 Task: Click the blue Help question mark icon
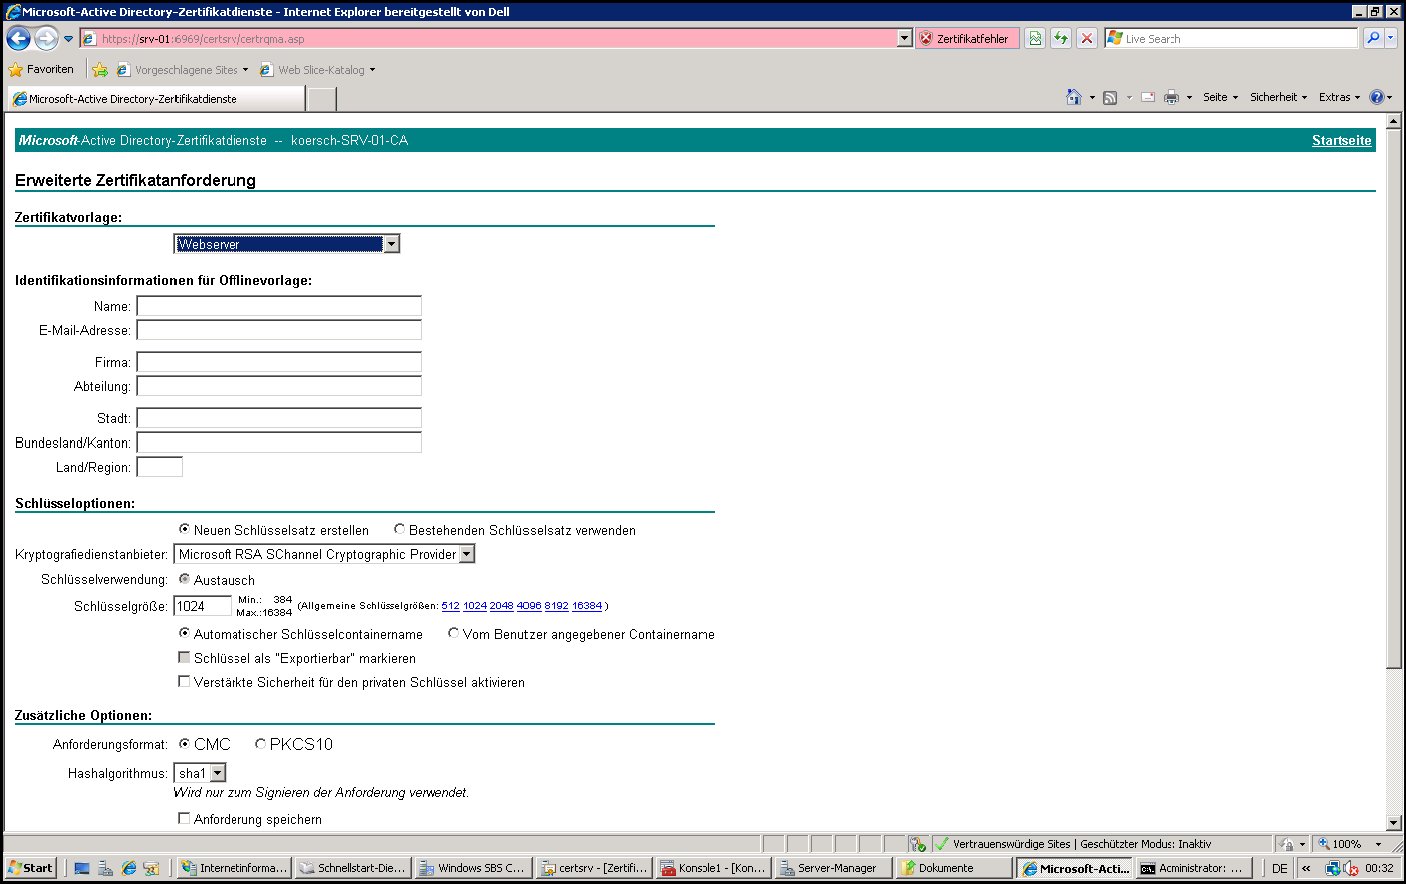coord(1376,97)
